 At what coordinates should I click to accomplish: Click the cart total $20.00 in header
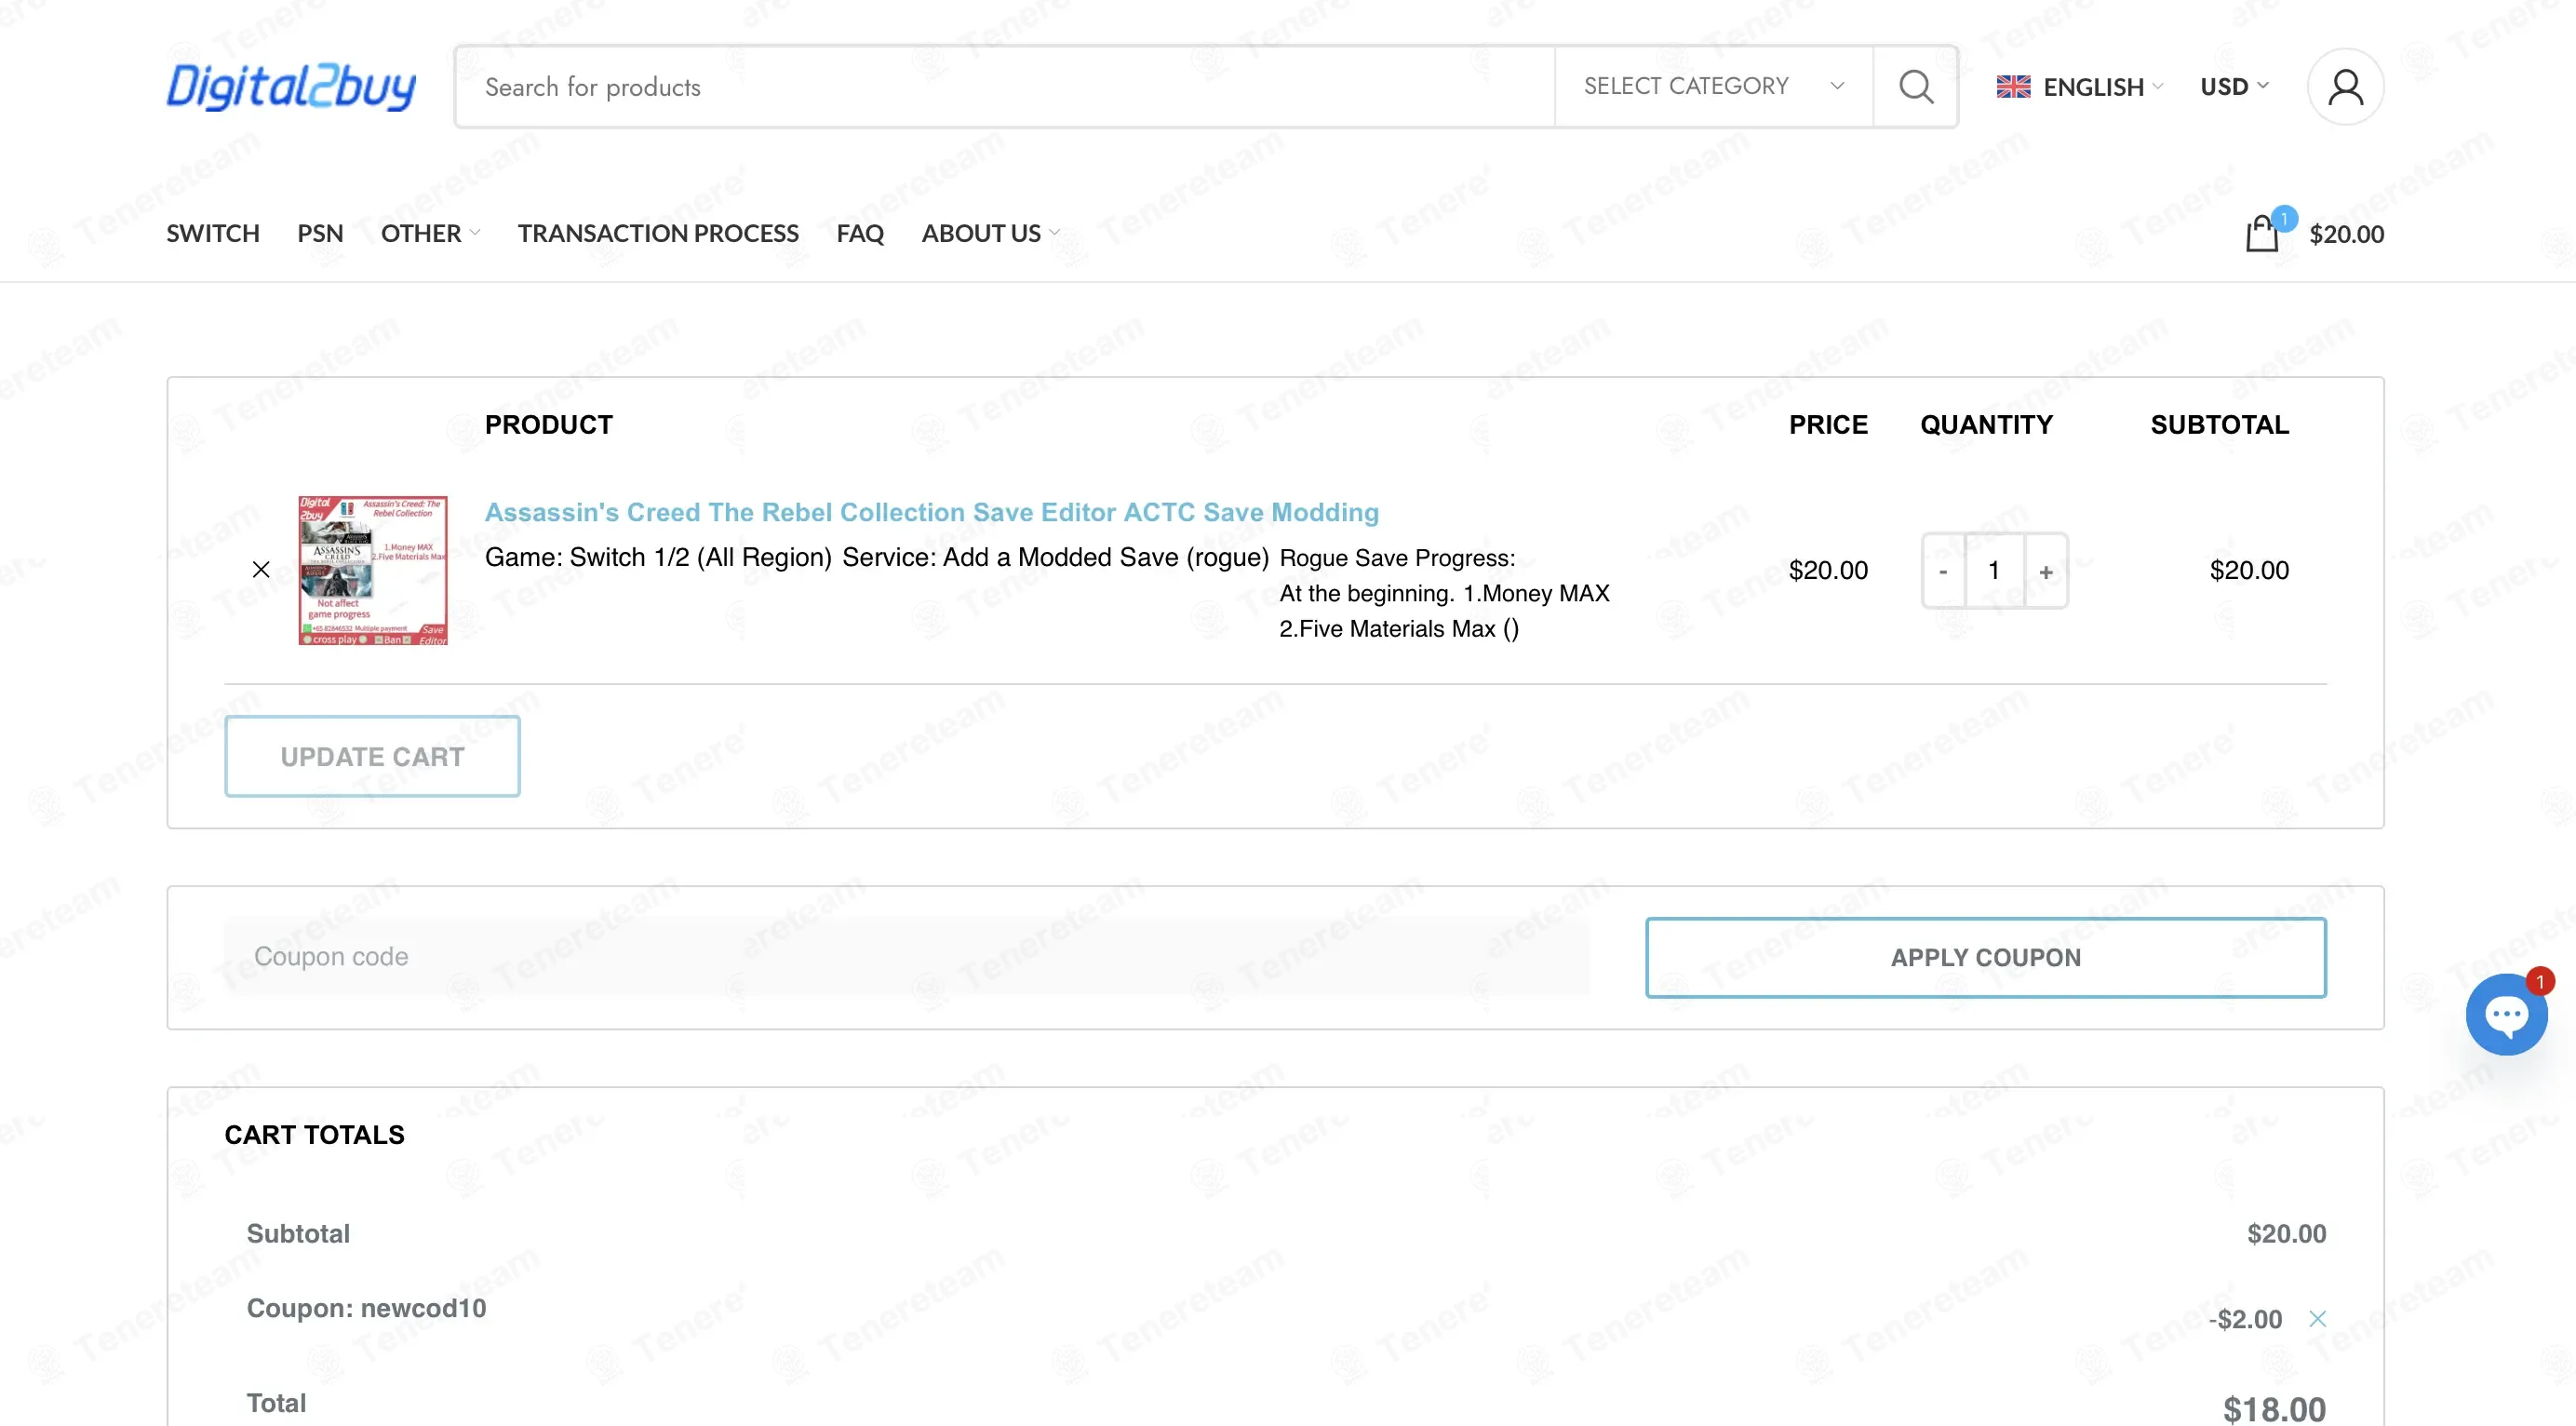click(2346, 234)
